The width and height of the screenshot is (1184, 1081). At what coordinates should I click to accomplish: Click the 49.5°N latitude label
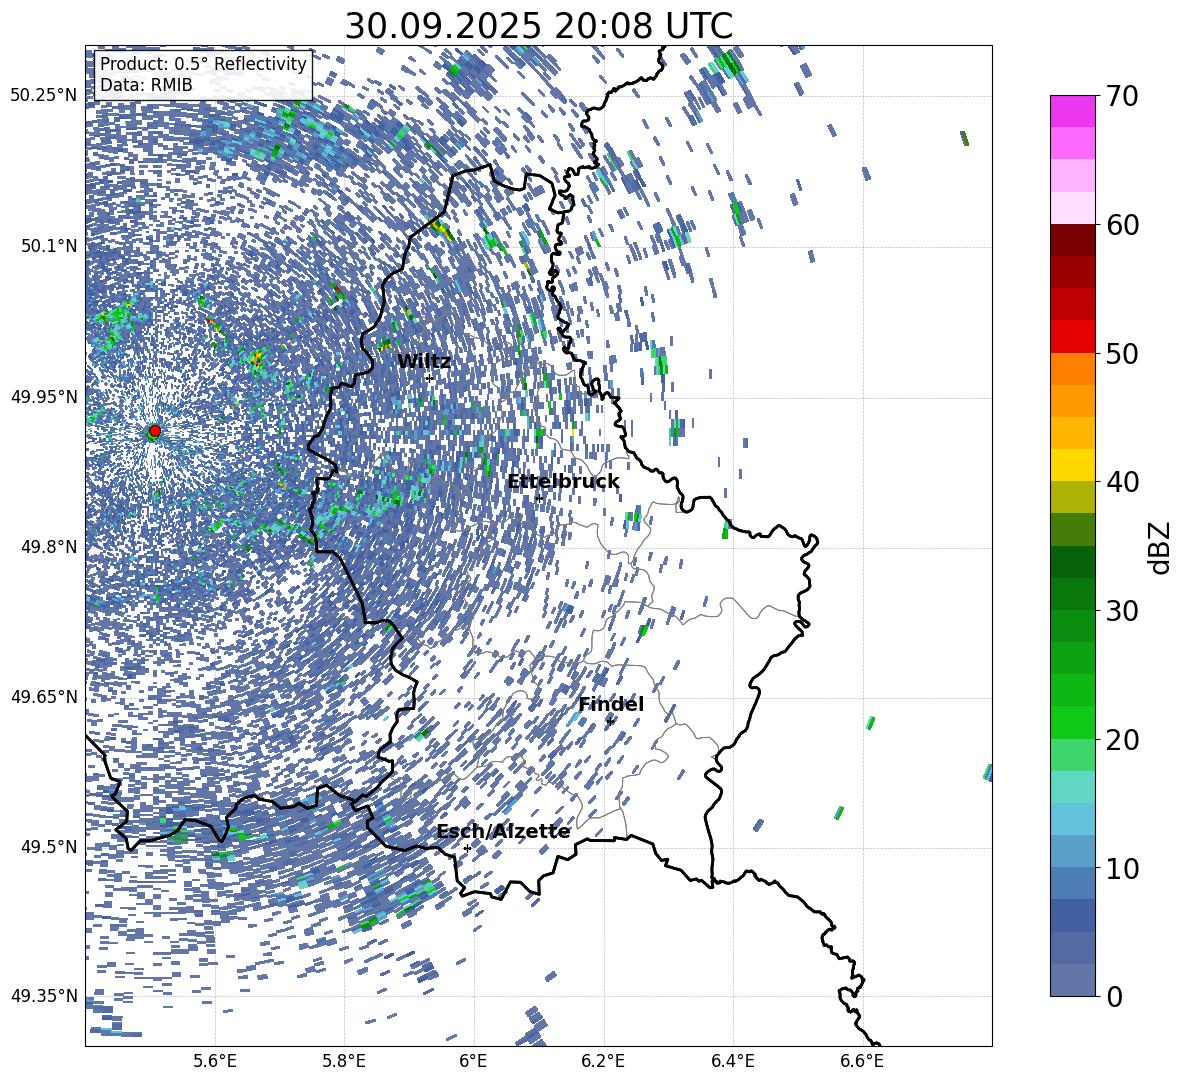pos(49,847)
